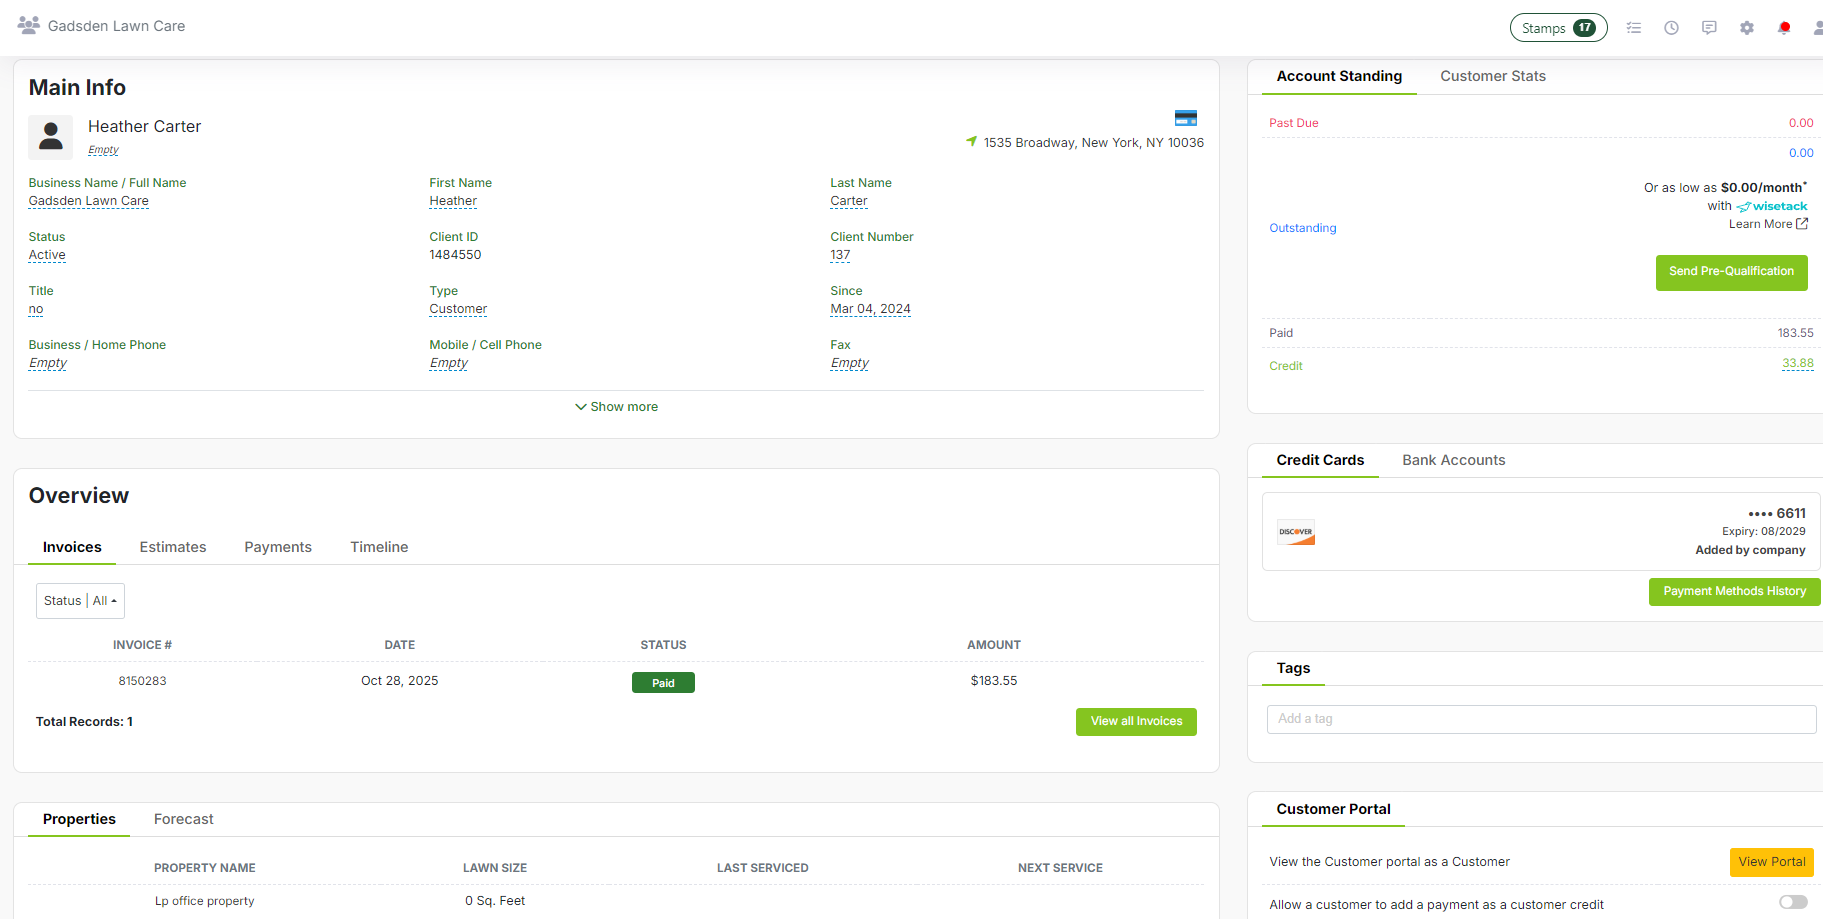Screen dimensions: 1823x919
Task: Click View all Invoices
Action: [x=1136, y=721]
